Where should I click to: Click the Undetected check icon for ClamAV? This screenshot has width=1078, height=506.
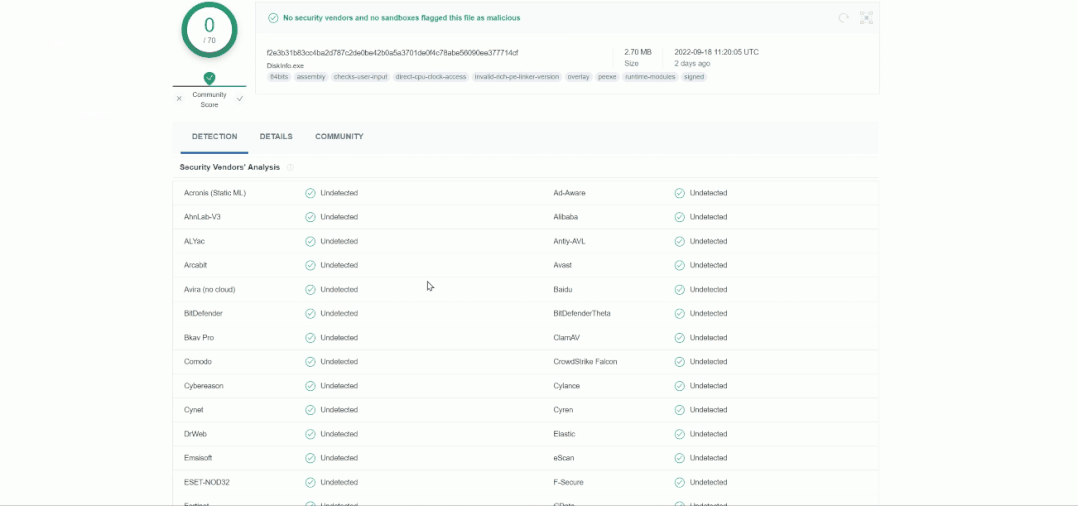[x=679, y=338]
